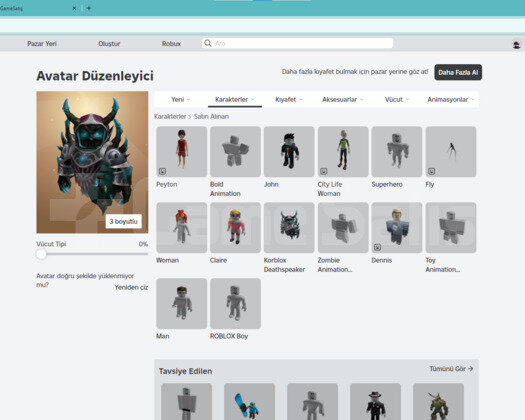Choose the Peyton character thumbnail
Viewport: 525px width, 420px height.
point(181,151)
